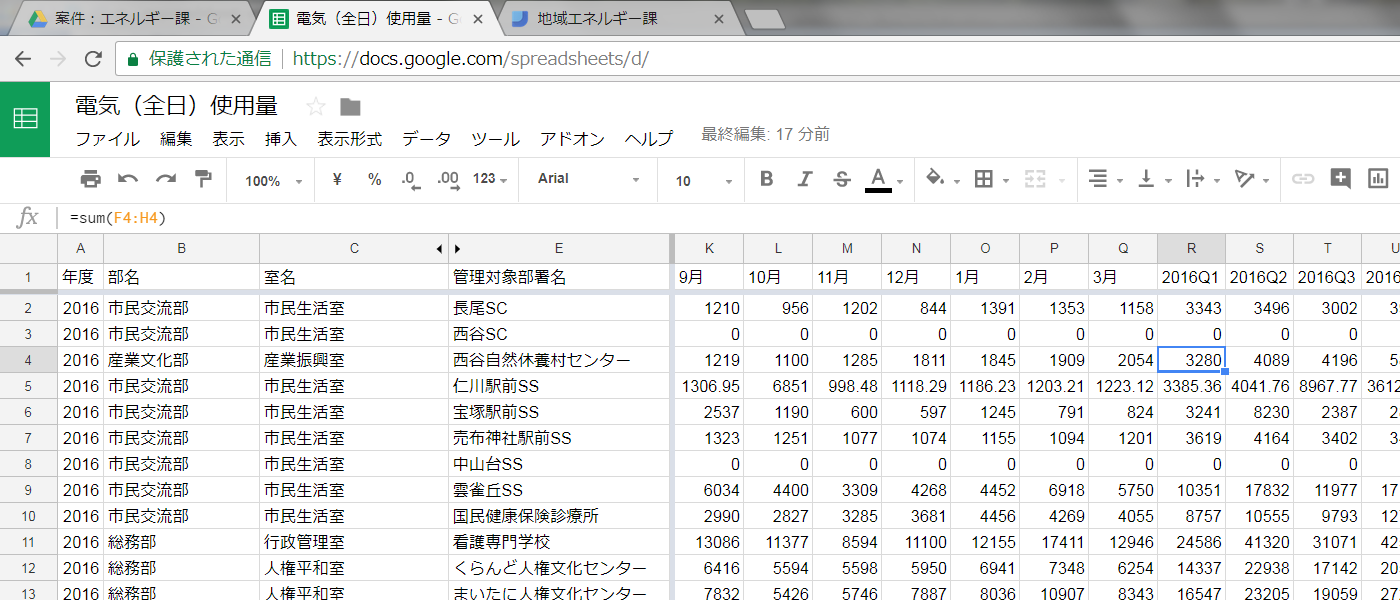Select the Paint format roller tool
Screen dimensions: 1400x600
pos(203,179)
